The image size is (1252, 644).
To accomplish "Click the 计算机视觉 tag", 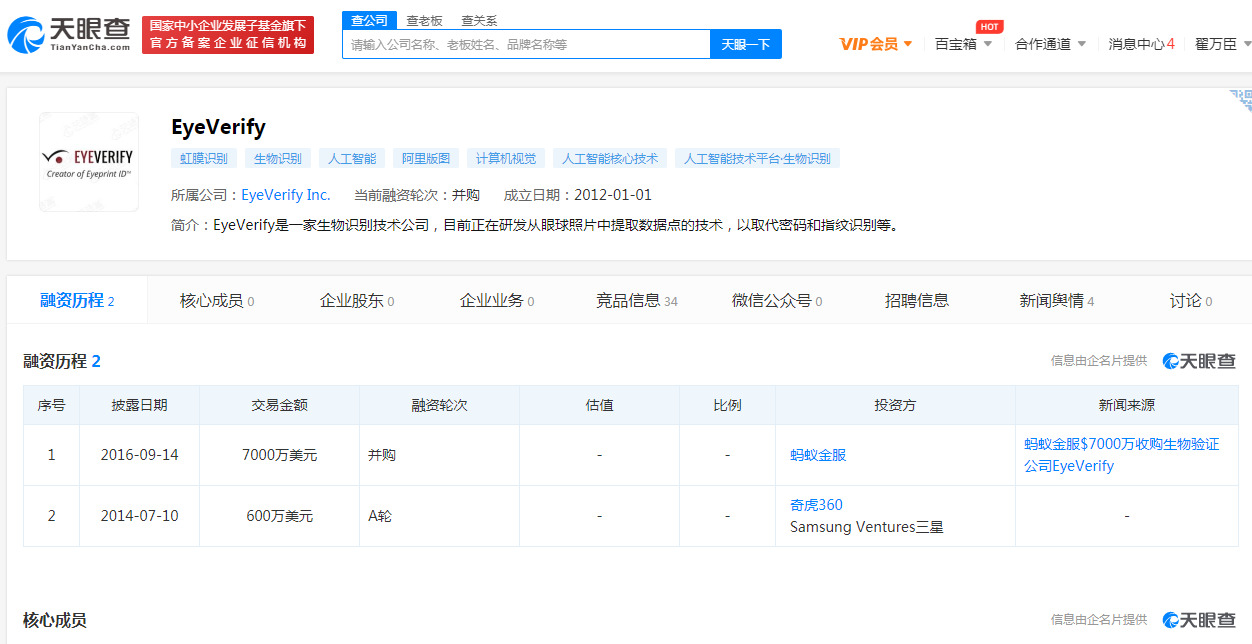I will click(506, 158).
